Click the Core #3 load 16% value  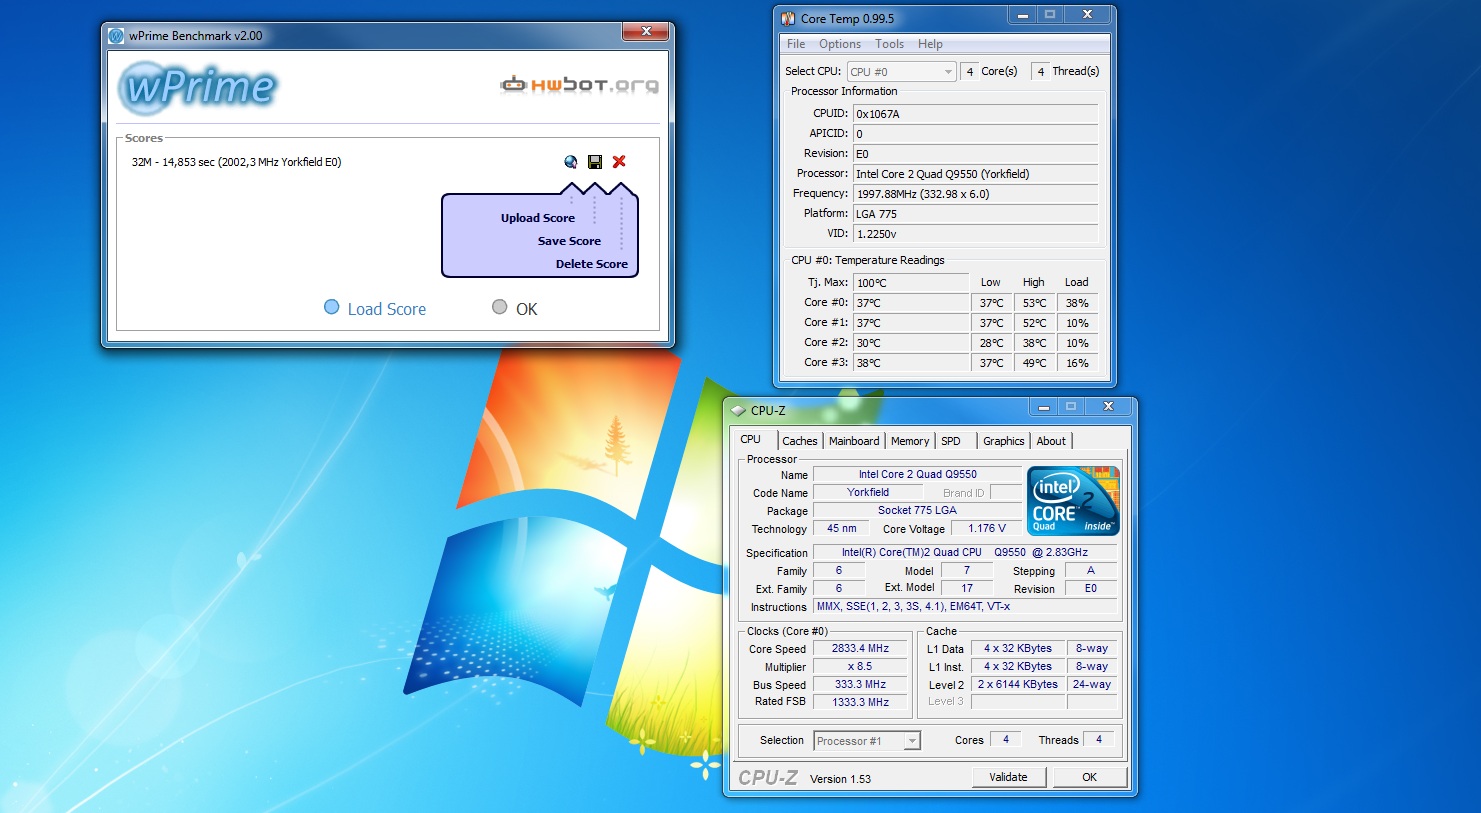coord(1077,363)
